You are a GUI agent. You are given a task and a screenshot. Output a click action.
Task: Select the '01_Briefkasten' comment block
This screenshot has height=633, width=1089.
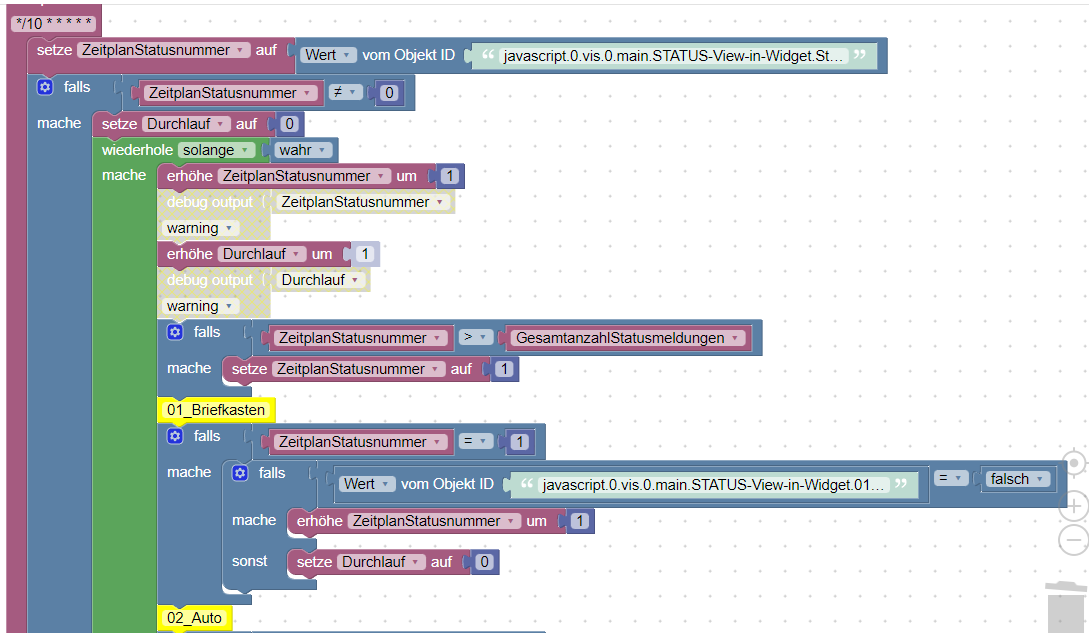[216, 410]
